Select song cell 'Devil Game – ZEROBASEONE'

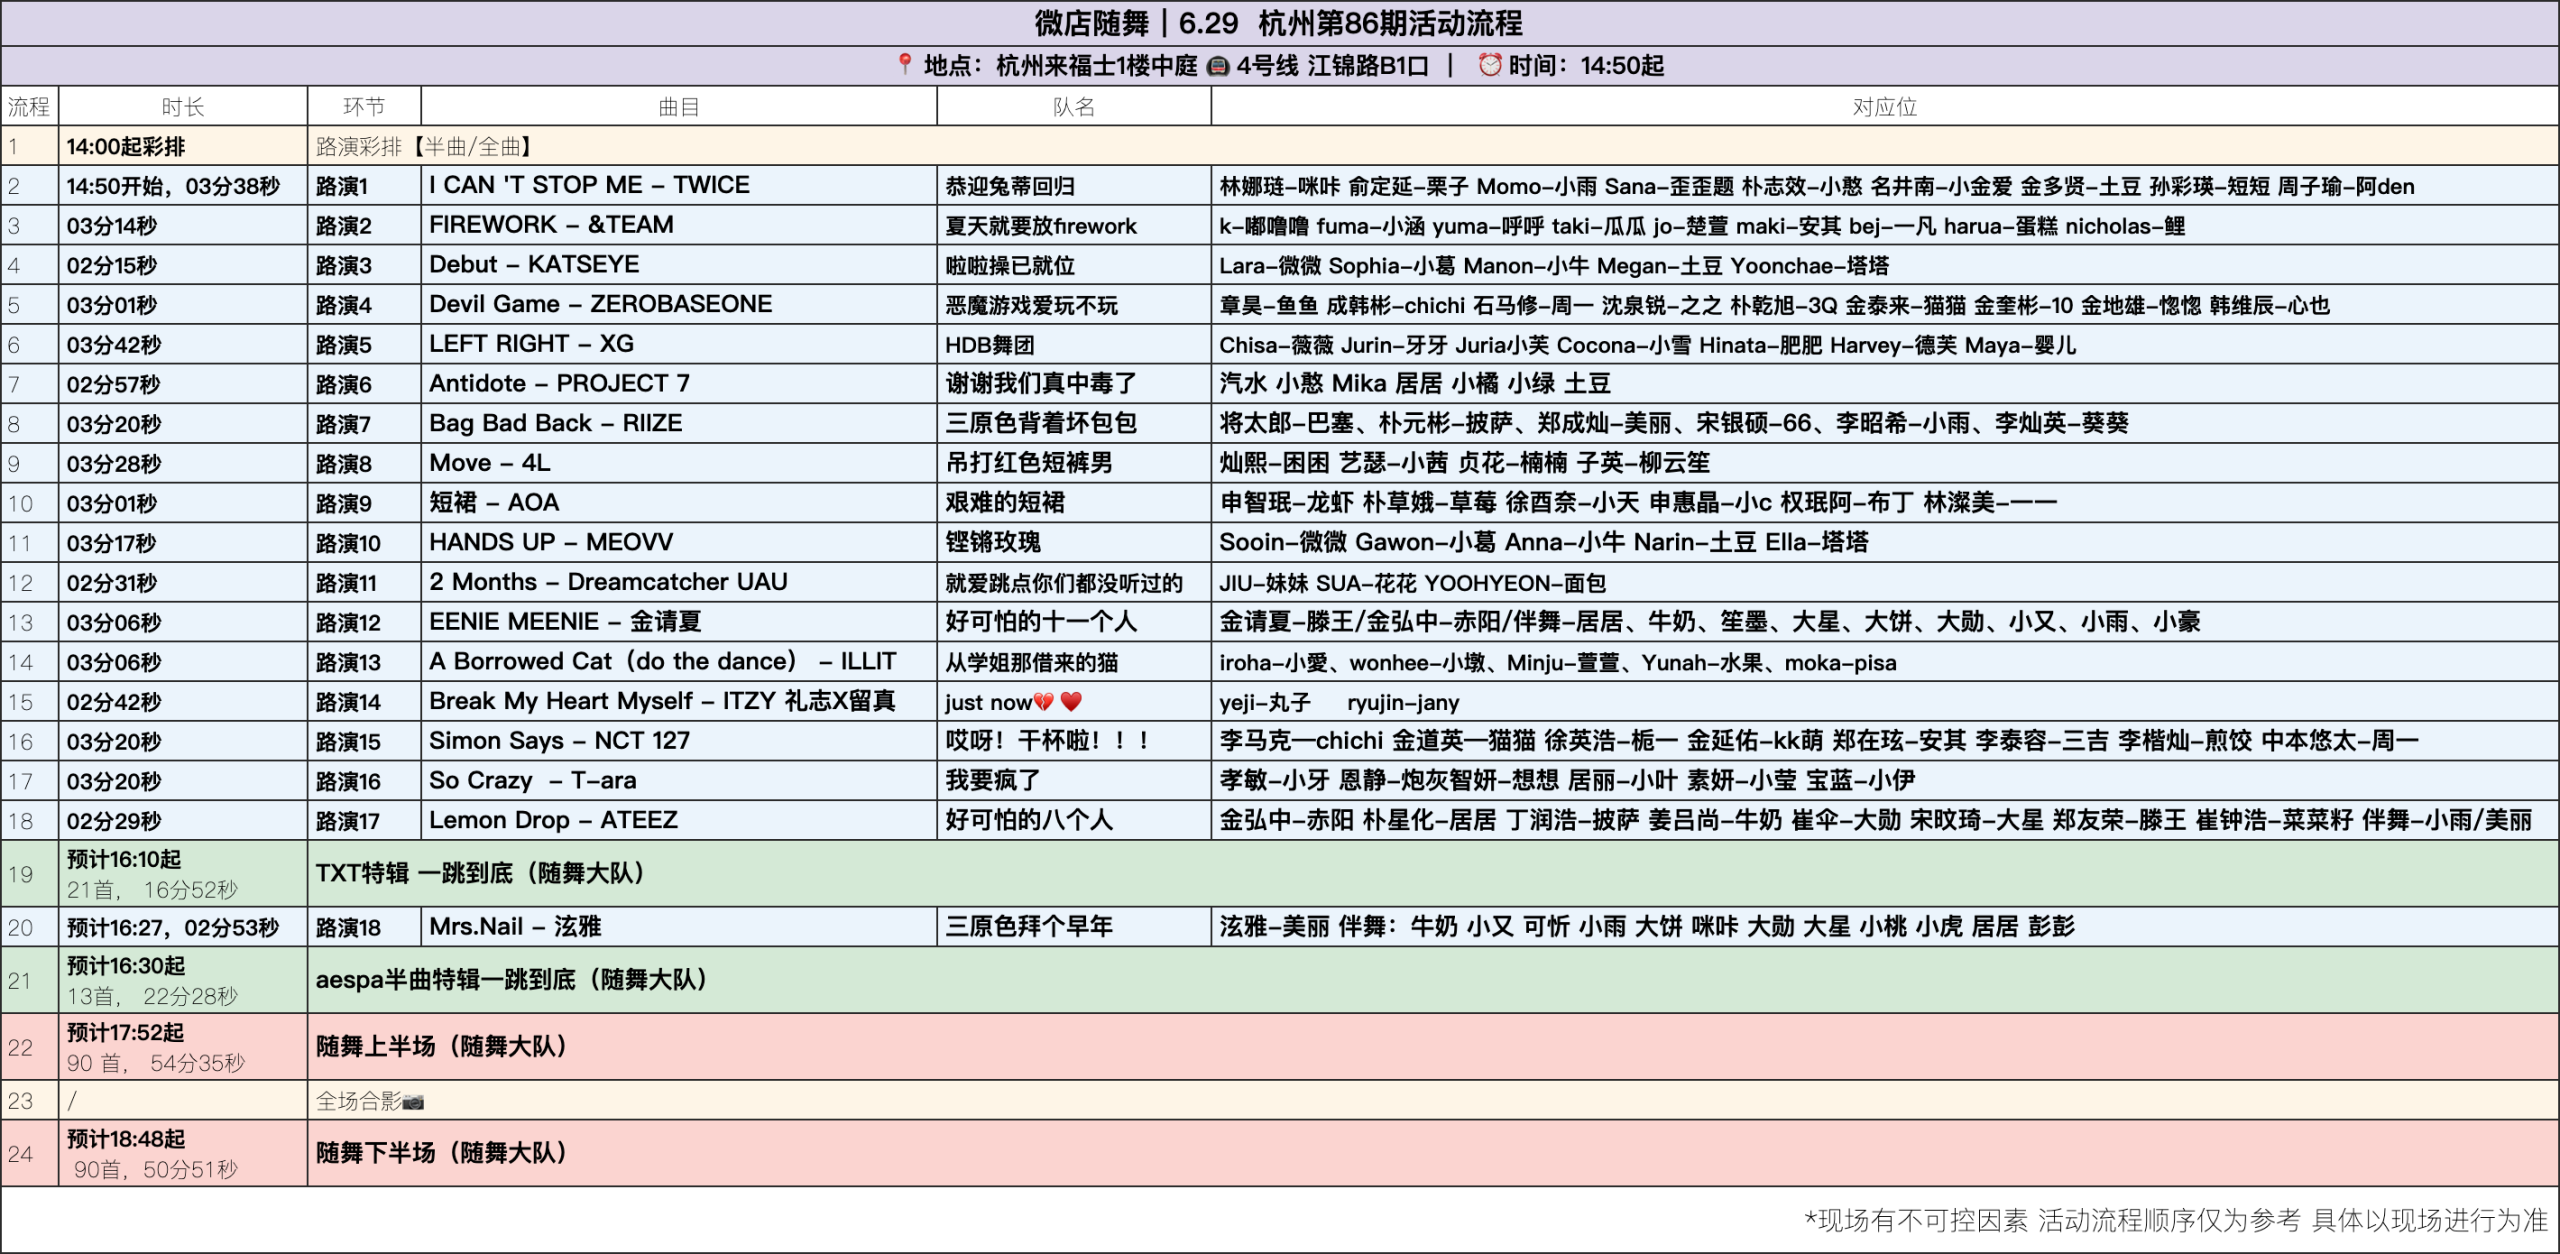[x=679, y=304]
